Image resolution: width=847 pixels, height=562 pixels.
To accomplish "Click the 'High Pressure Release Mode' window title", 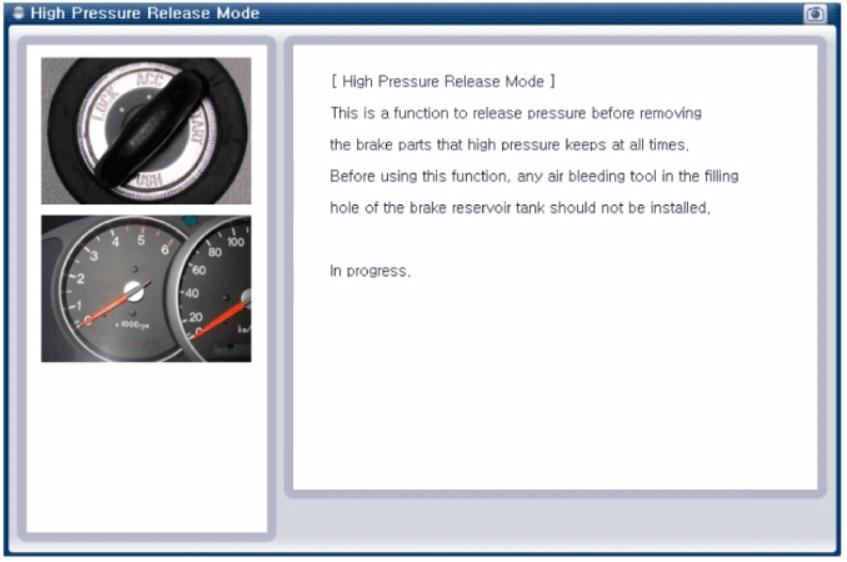I will pos(145,13).
